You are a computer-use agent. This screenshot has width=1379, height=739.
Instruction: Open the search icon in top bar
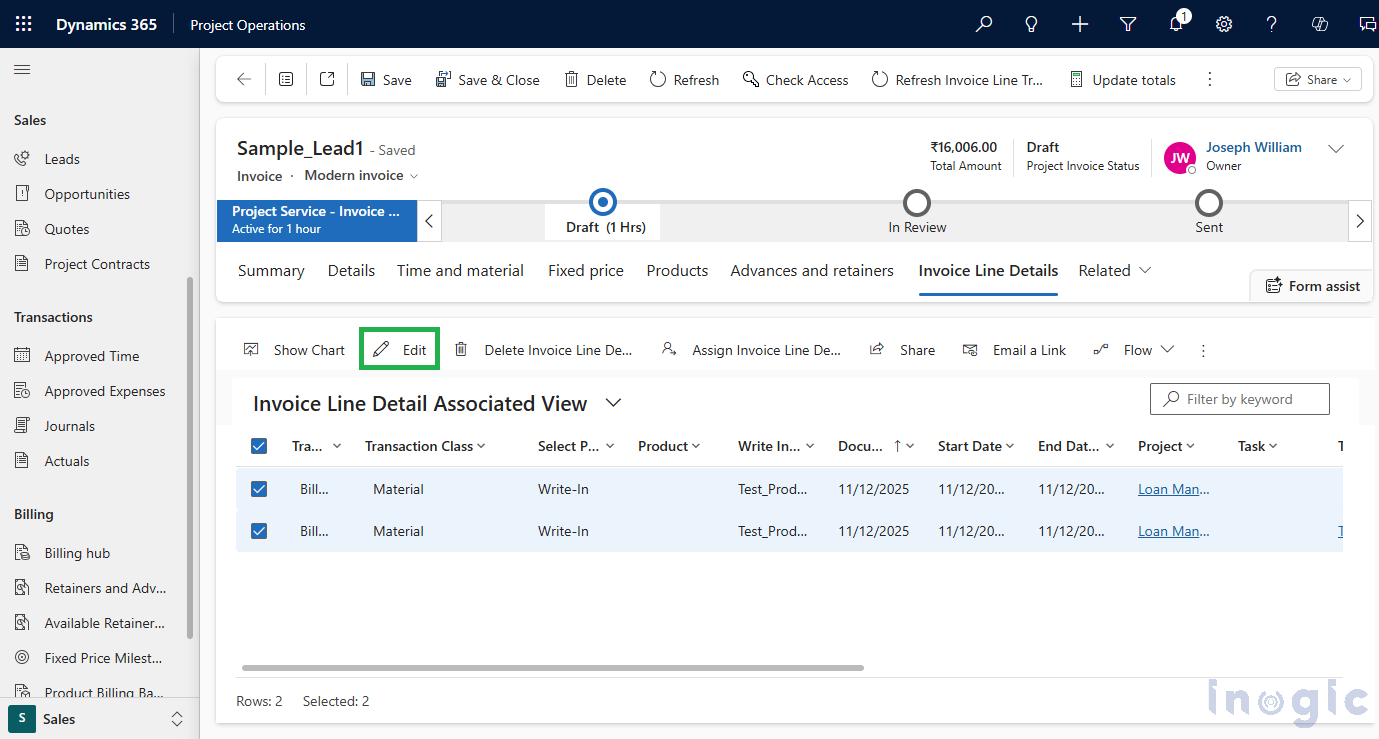[983, 24]
